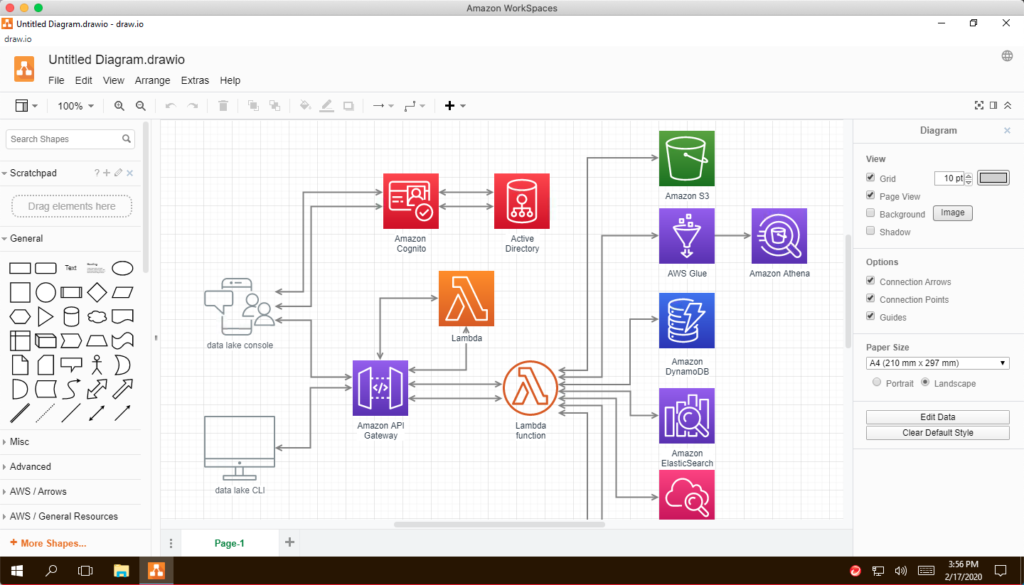1024x585 pixels.
Task: Switch to the Page-1 tab
Action: (229, 543)
